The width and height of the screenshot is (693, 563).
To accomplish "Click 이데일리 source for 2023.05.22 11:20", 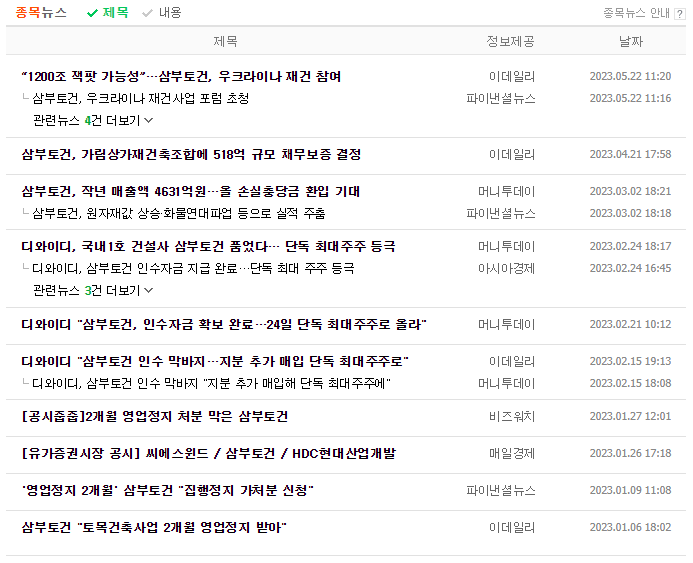I will (512, 76).
